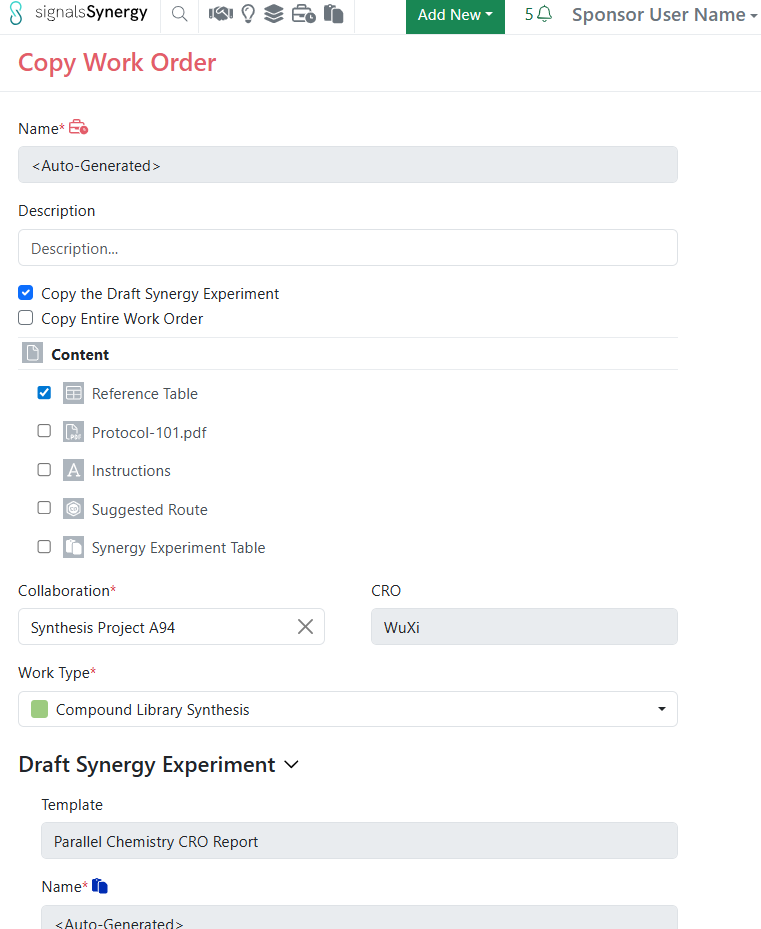Click the notifications bell icon
This screenshot has width=761, height=929.
pyautogui.click(x=544, y=15)
